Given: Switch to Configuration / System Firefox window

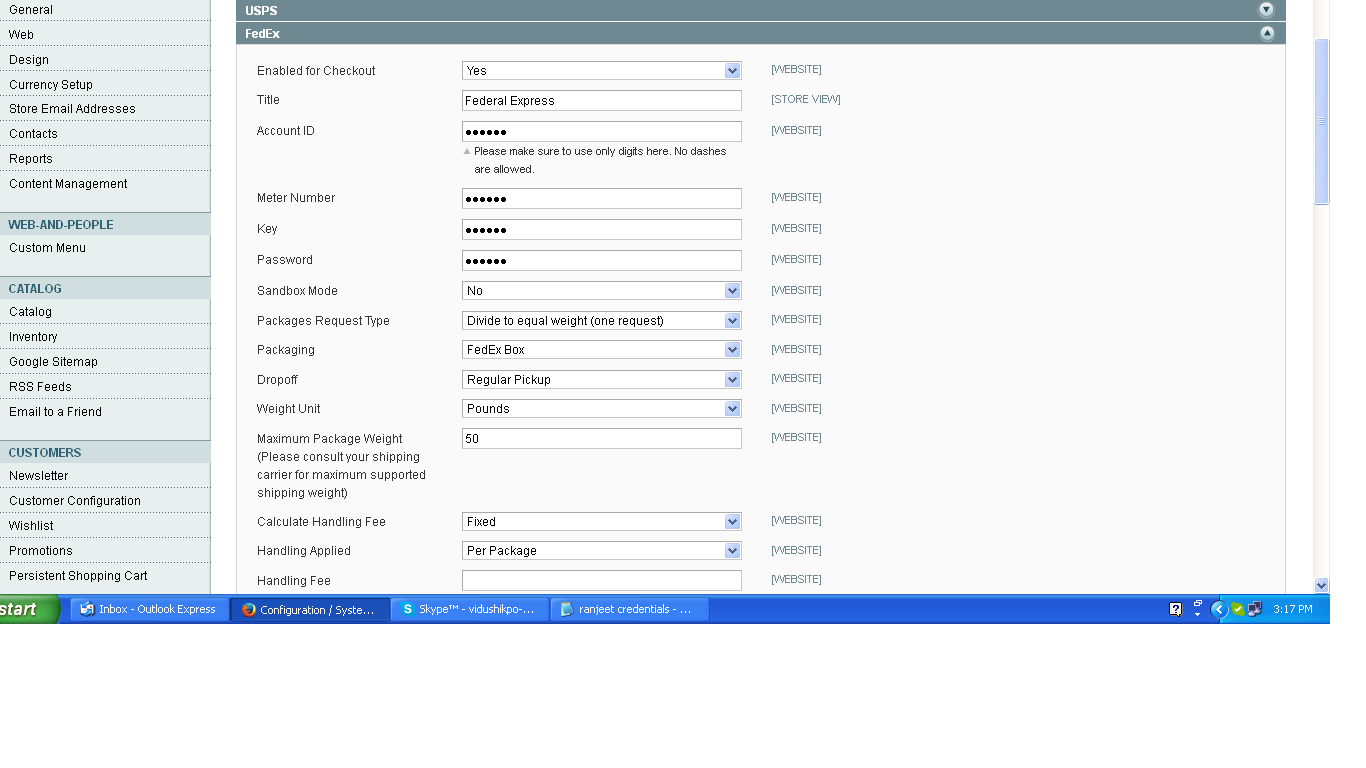Looking at the screenshot, I should (x=310, y=609).
